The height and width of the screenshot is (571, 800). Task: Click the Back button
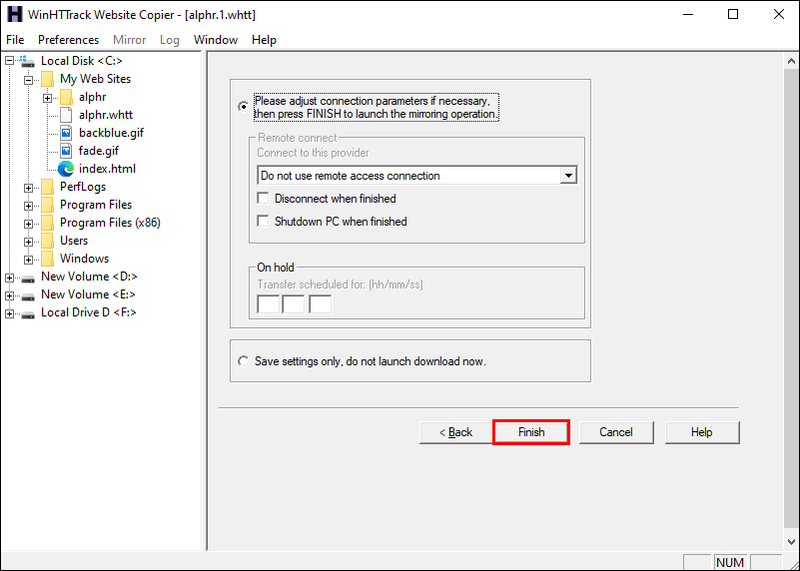(456, 432)
